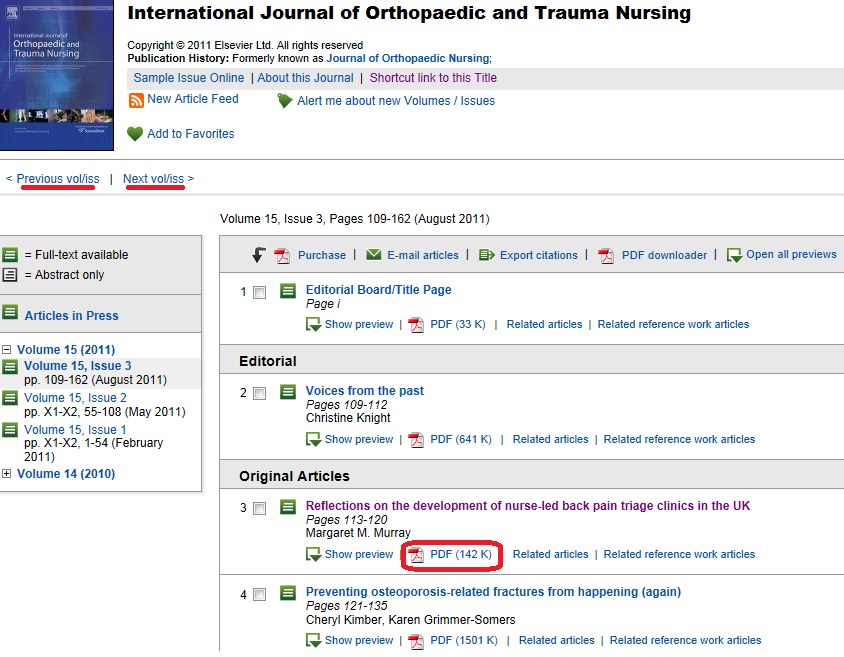Click Alert me about new Volumes / Issues

(396, 101)
